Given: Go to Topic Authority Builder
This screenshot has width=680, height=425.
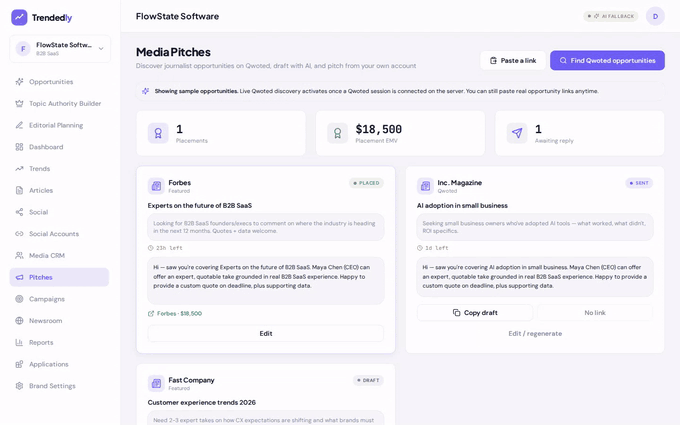Looking at the screenshot, I should pyautogui.click(x=59, y=103).
